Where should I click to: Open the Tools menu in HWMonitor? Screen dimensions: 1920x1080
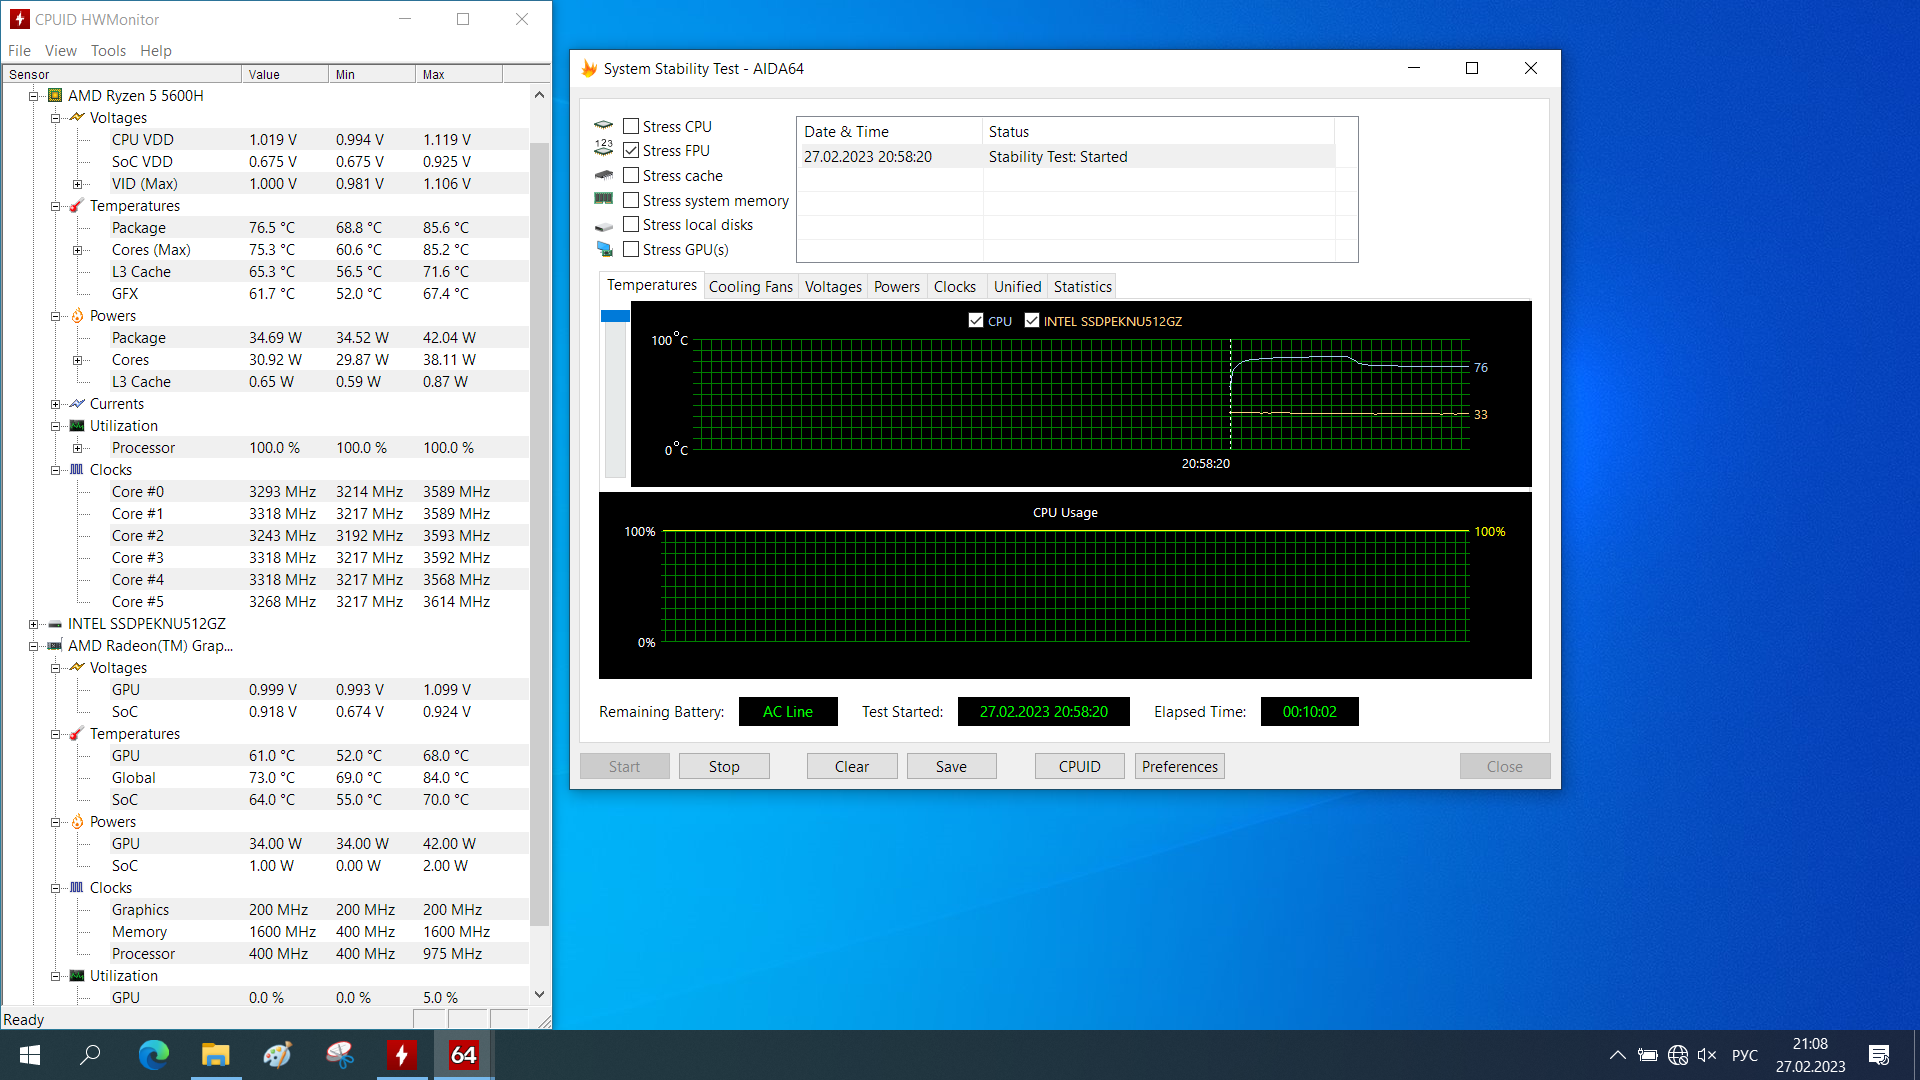tap(108, 50)
